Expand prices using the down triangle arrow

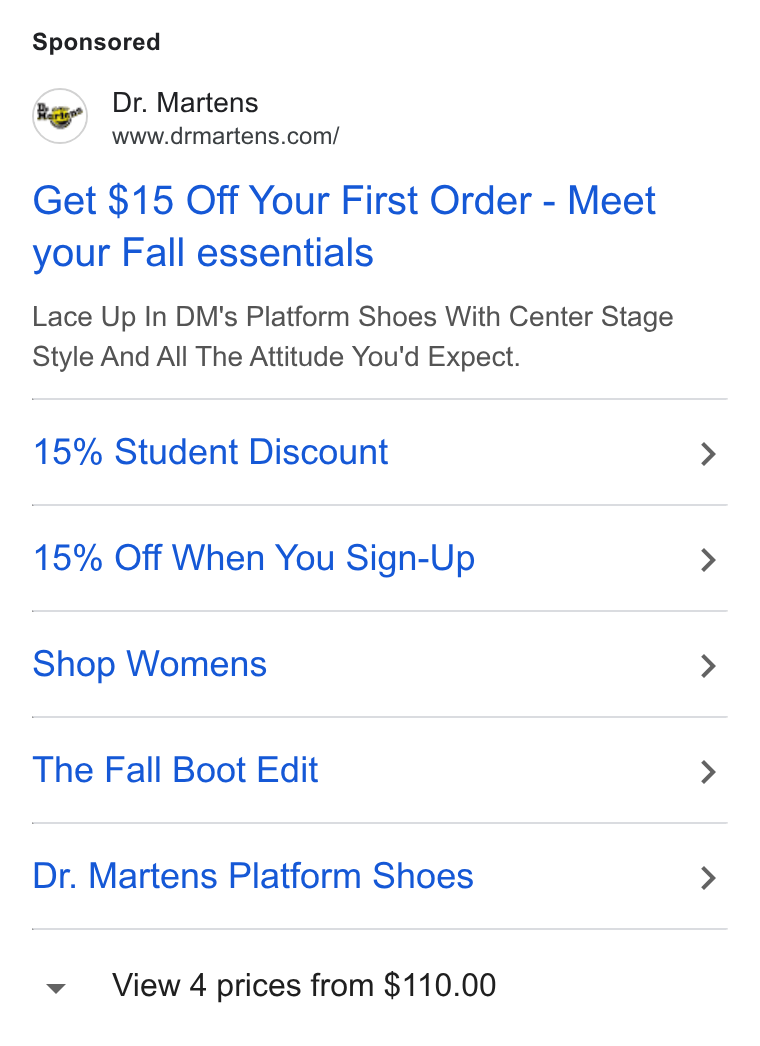56,988
